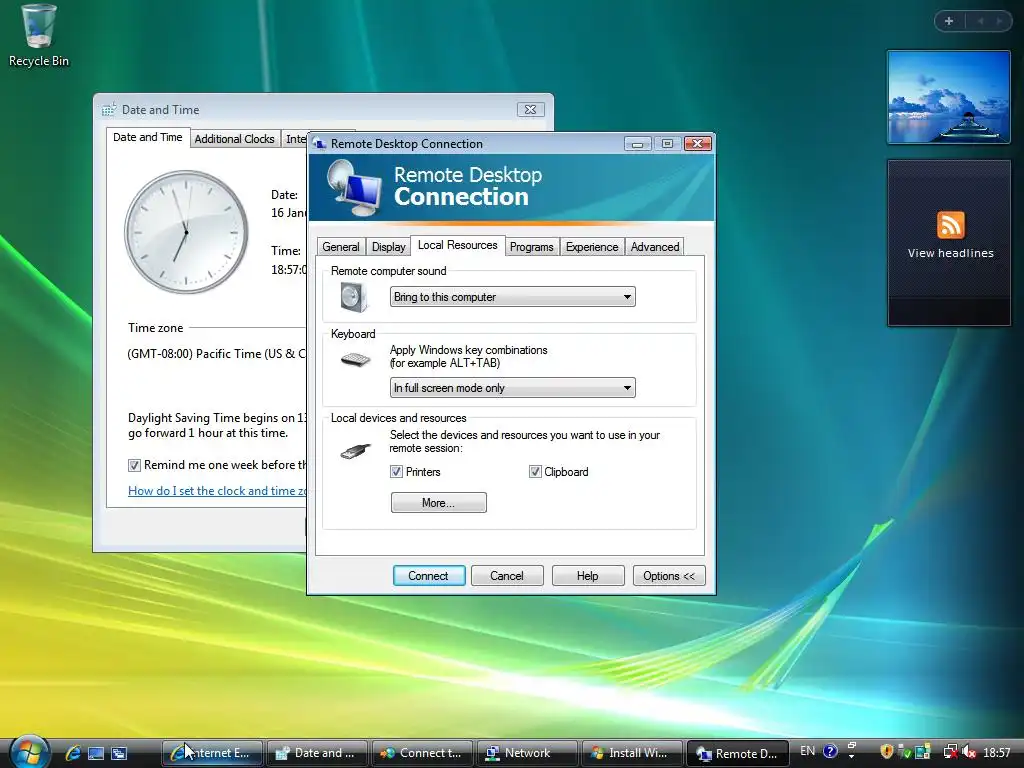Click the Help button
This screenshot has height=768, width=1024.
[588, 575]
